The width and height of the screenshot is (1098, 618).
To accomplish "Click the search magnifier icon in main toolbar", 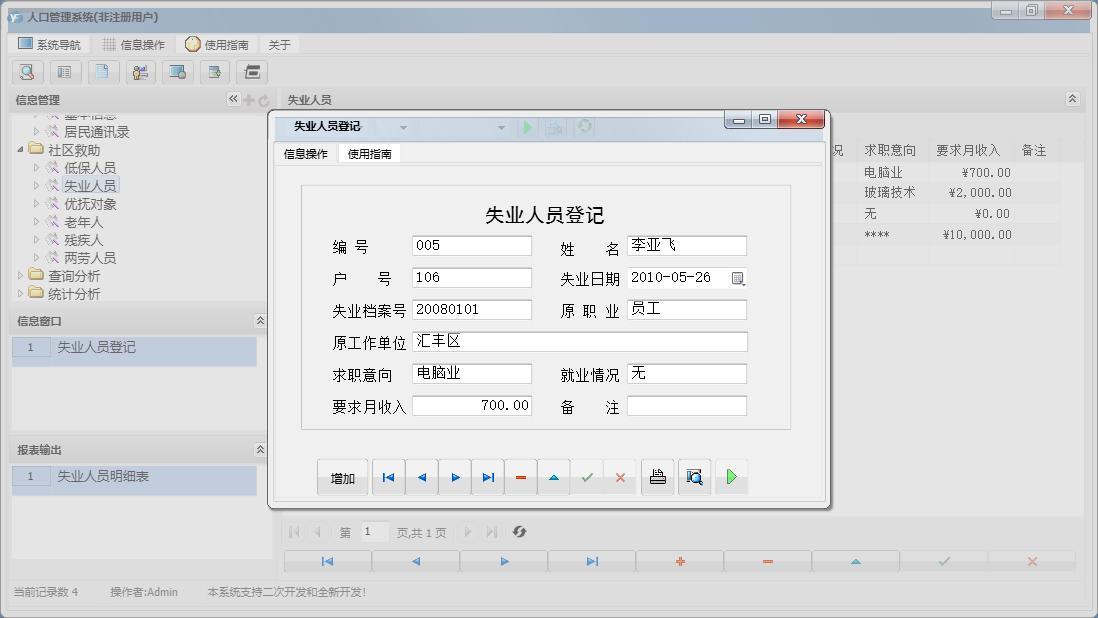I will [27, 72].
